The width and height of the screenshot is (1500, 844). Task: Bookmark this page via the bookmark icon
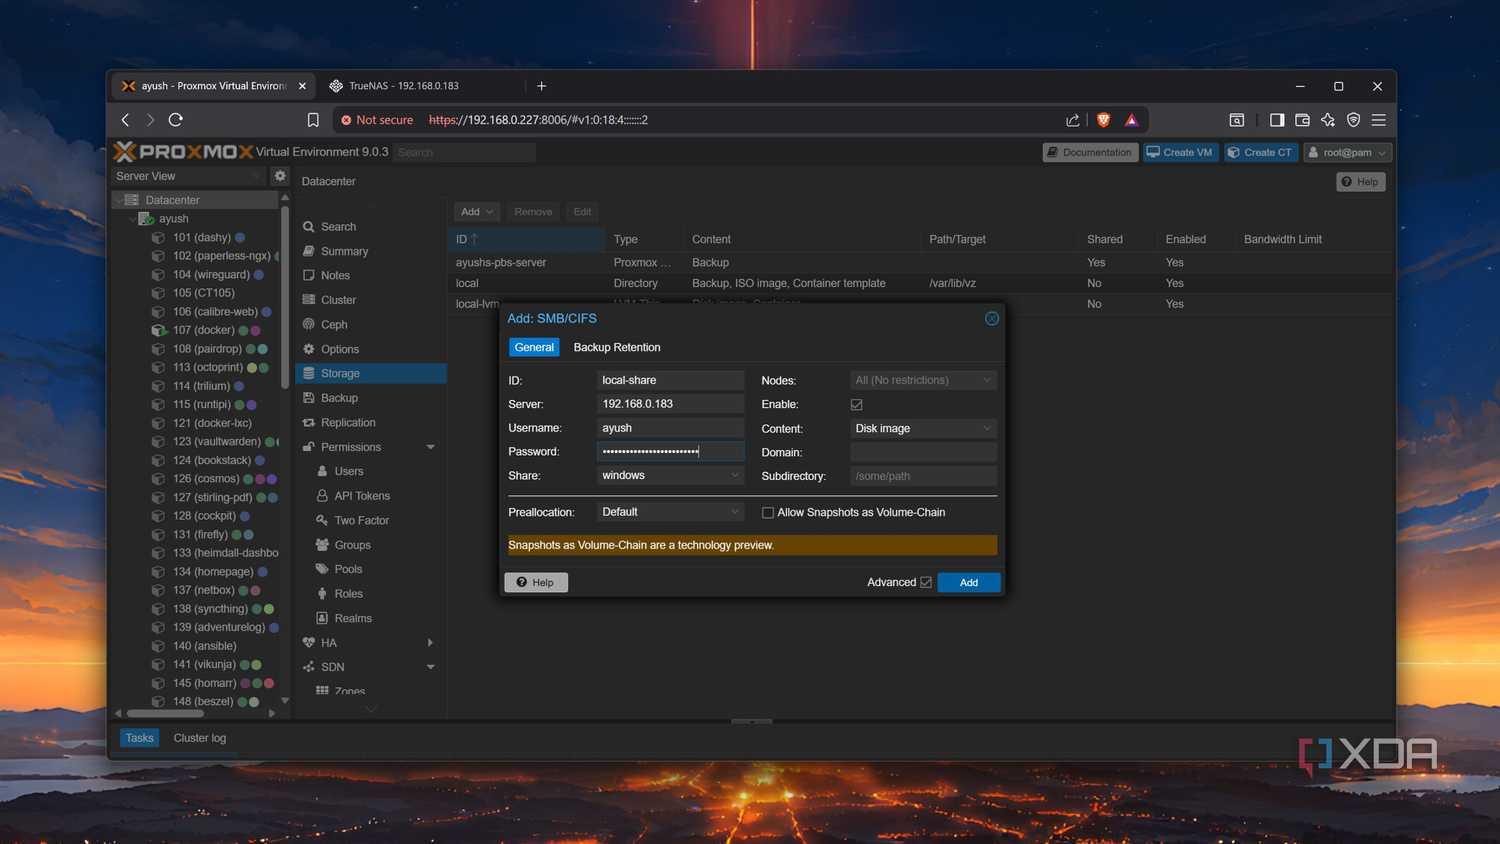(x=313, y=120)
